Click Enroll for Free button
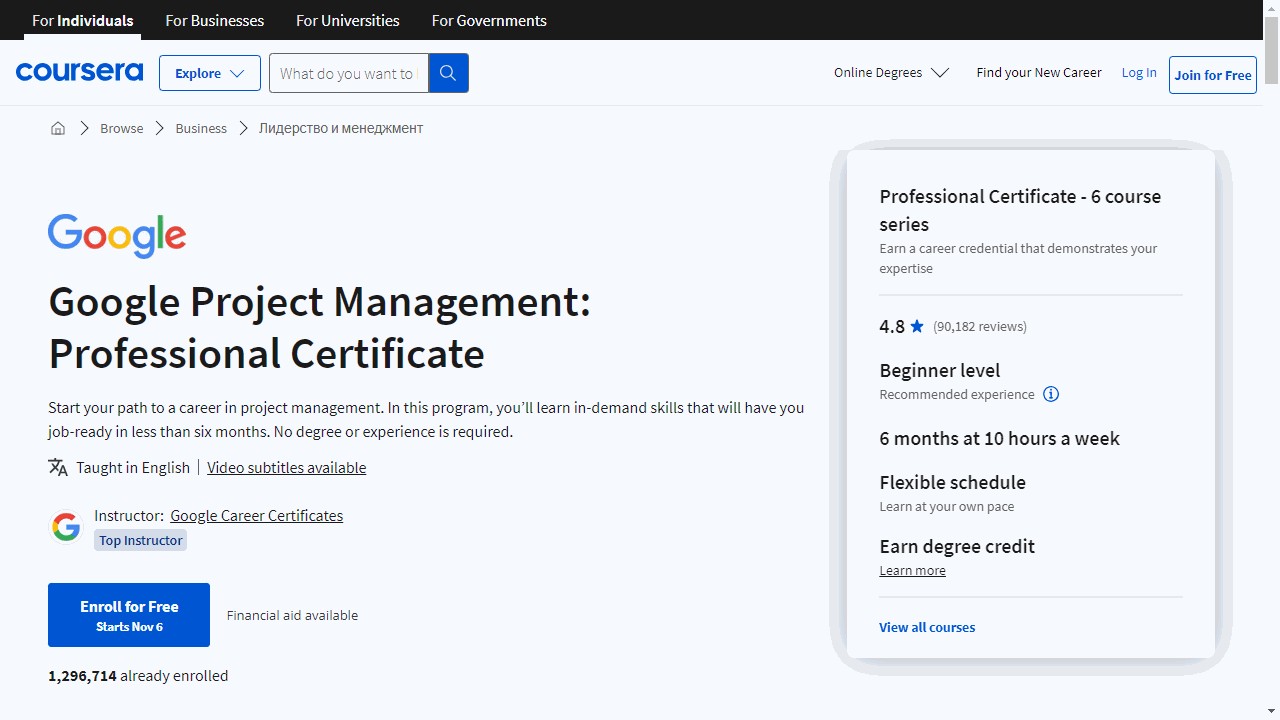The width and height of the screenshot is (1280, 720). click(129, 615)
